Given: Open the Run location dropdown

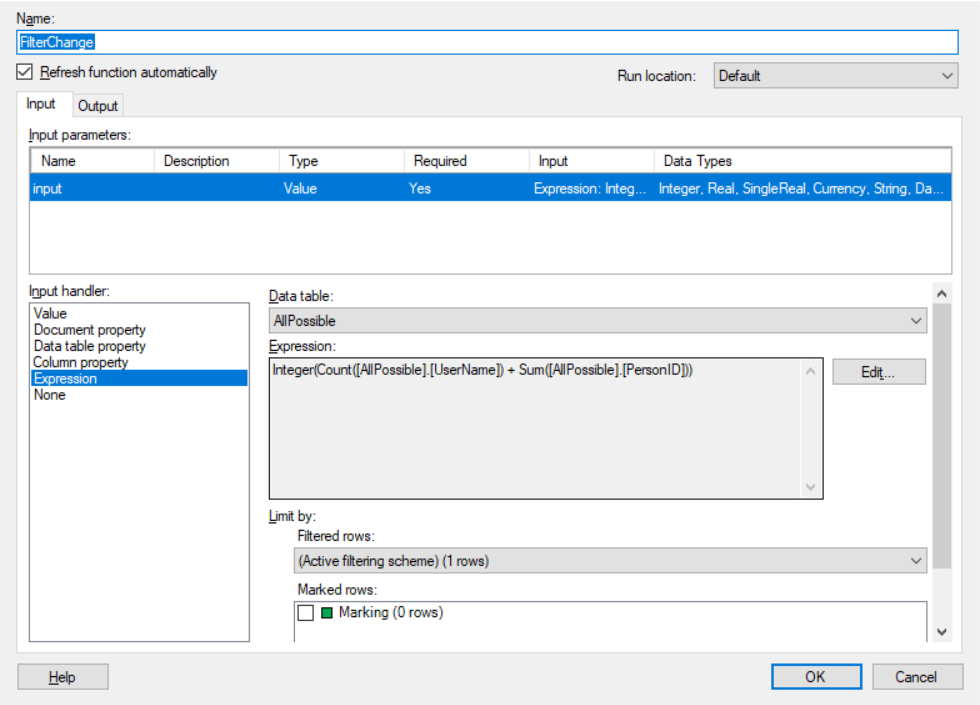Looking at the screenshot, I should tap(836, 76).
